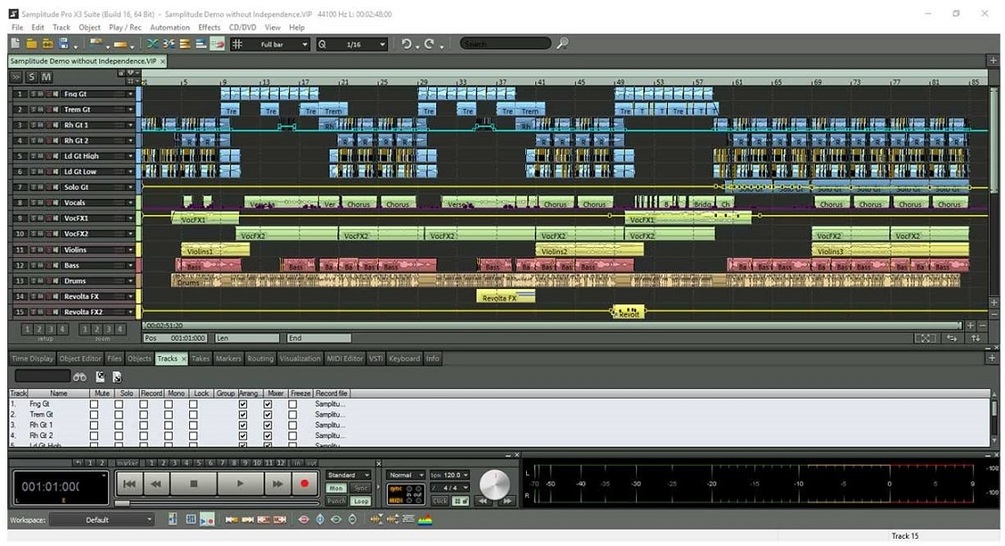Viewport: 1005px width, 546px height.
Task: Click the metronome Click button
Action: 440,500
